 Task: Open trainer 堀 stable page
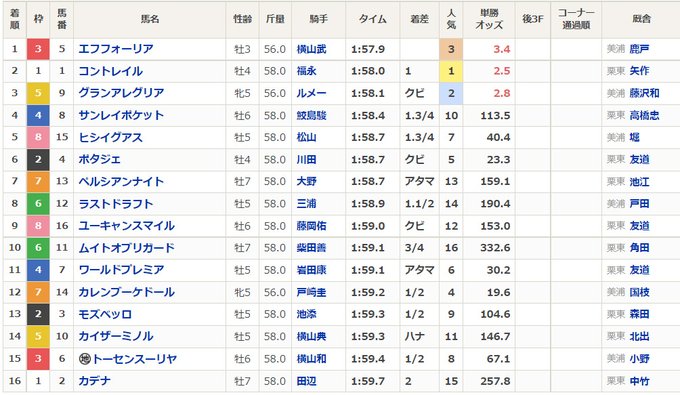[635, 137]
